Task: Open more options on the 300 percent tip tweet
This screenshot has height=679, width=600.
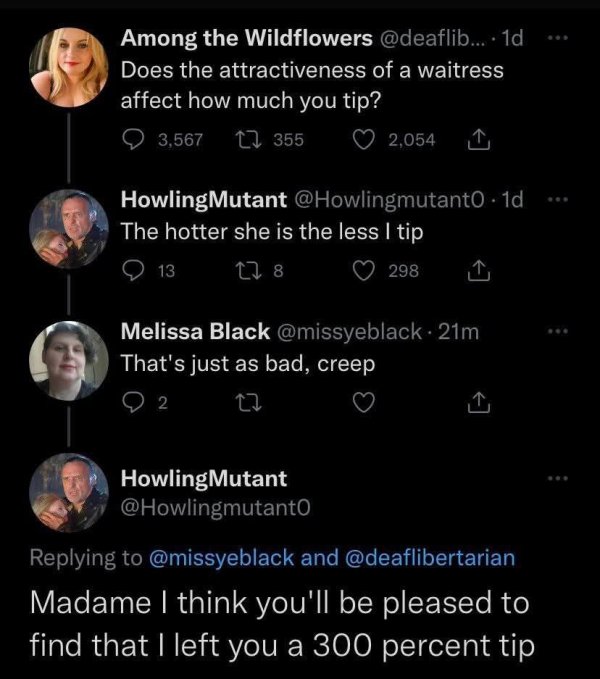Action: coord(561,478)
